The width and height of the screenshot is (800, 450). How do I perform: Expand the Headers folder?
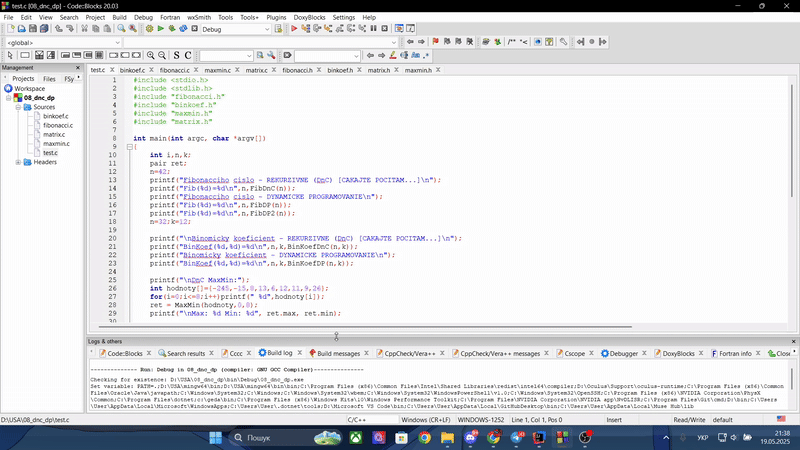[x=18, y=162]
